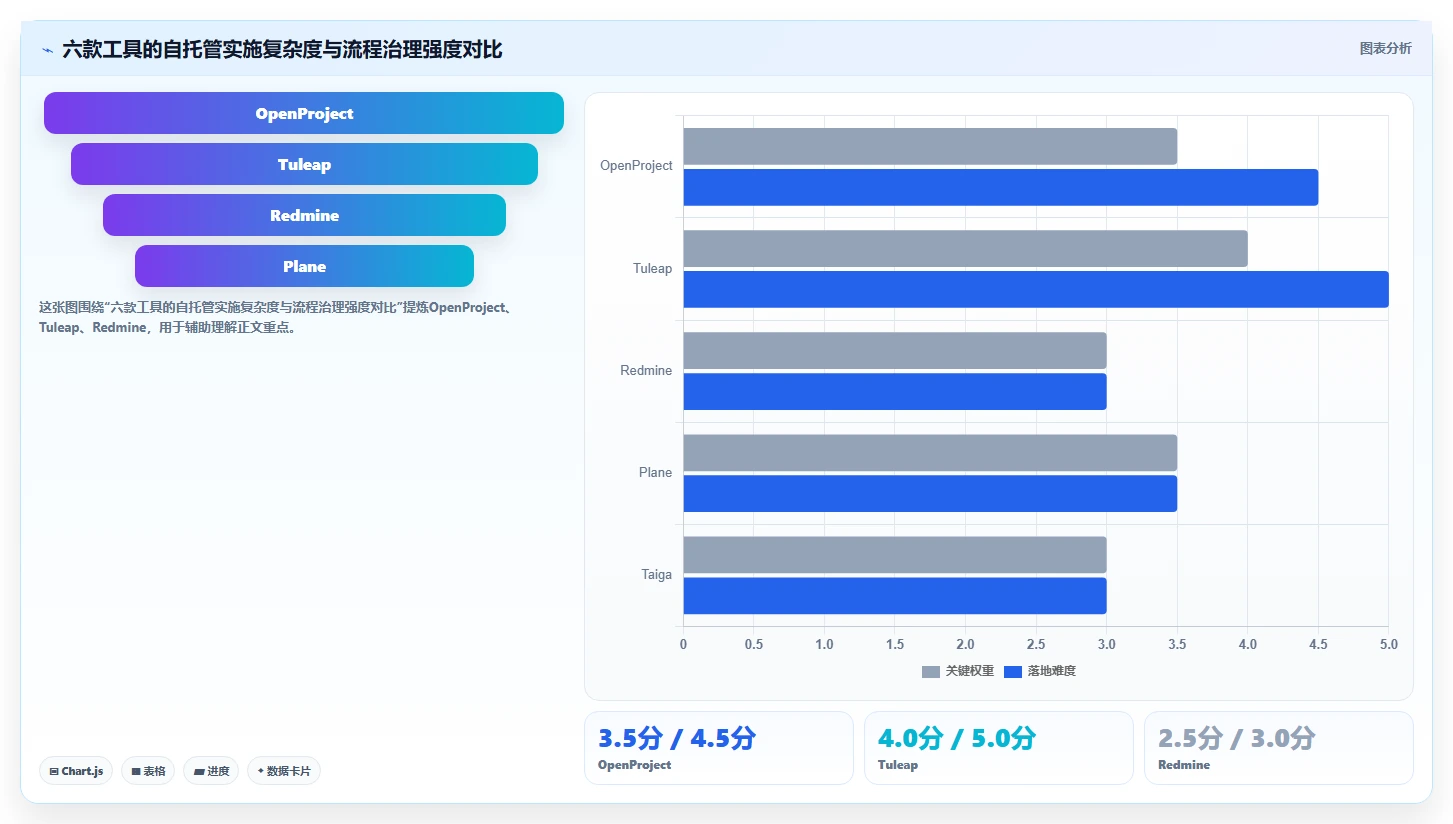Click the 1.5 x-axis tick label

pyautogui.click(x=895, y=645)
